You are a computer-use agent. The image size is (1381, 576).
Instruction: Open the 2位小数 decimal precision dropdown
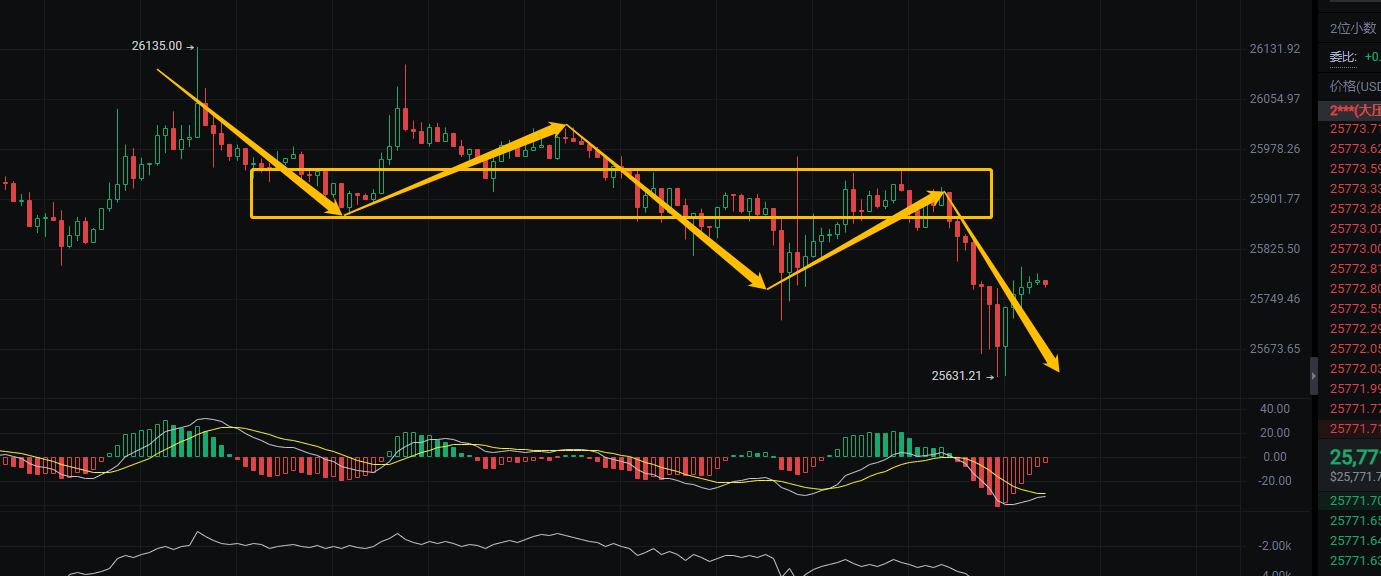pyautogui.click(x=1354, y=29)
